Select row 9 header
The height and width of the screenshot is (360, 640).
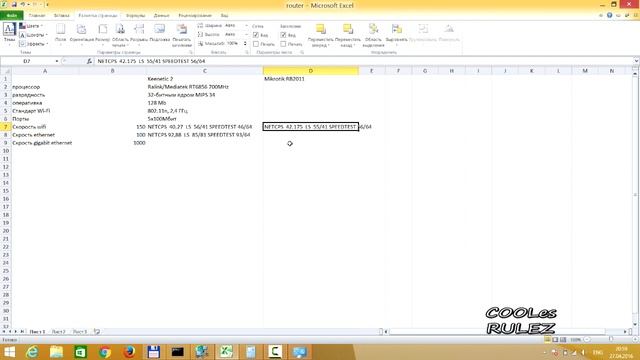pos(6,143)
